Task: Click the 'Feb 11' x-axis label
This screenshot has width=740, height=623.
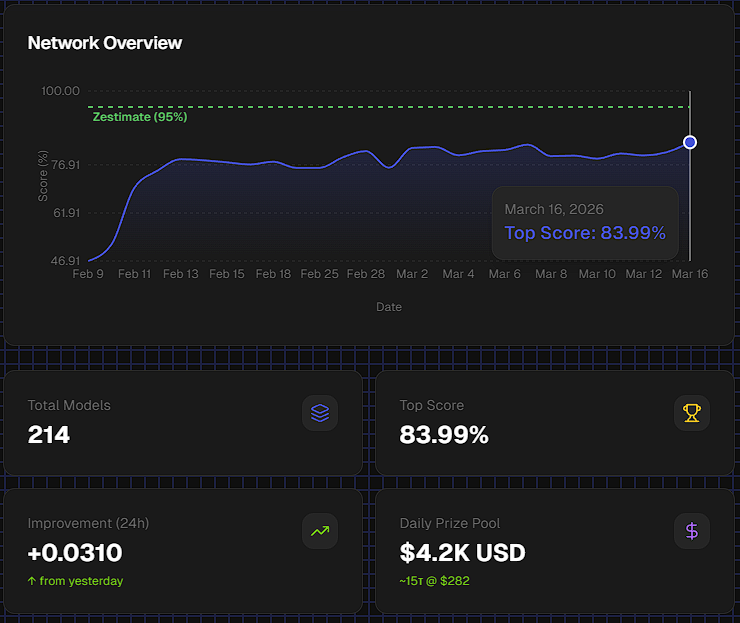Action: point(135,274)
